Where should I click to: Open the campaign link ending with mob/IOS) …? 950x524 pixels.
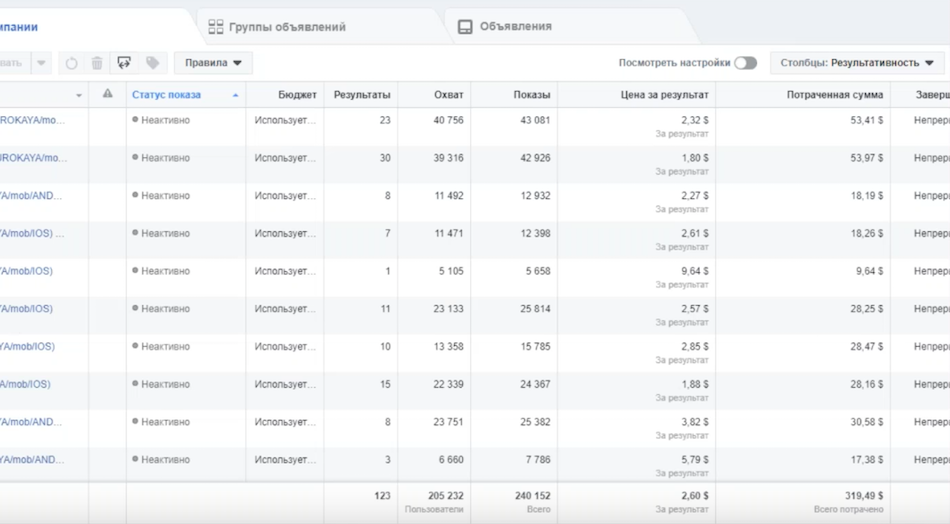coord(32,233)
